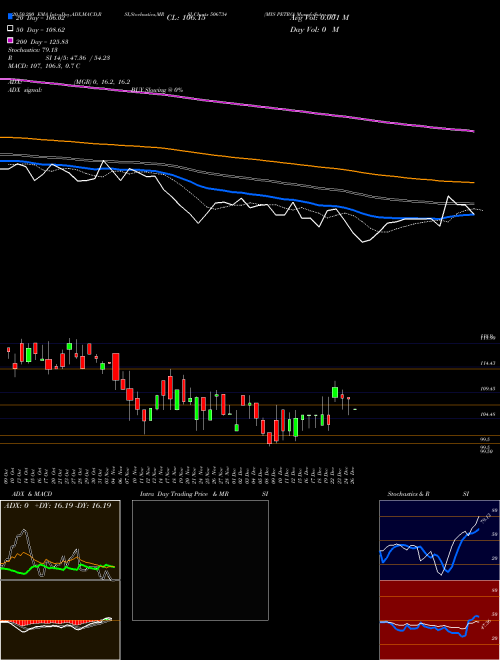Click the 79.13 value in Stochastics panel

485,519
